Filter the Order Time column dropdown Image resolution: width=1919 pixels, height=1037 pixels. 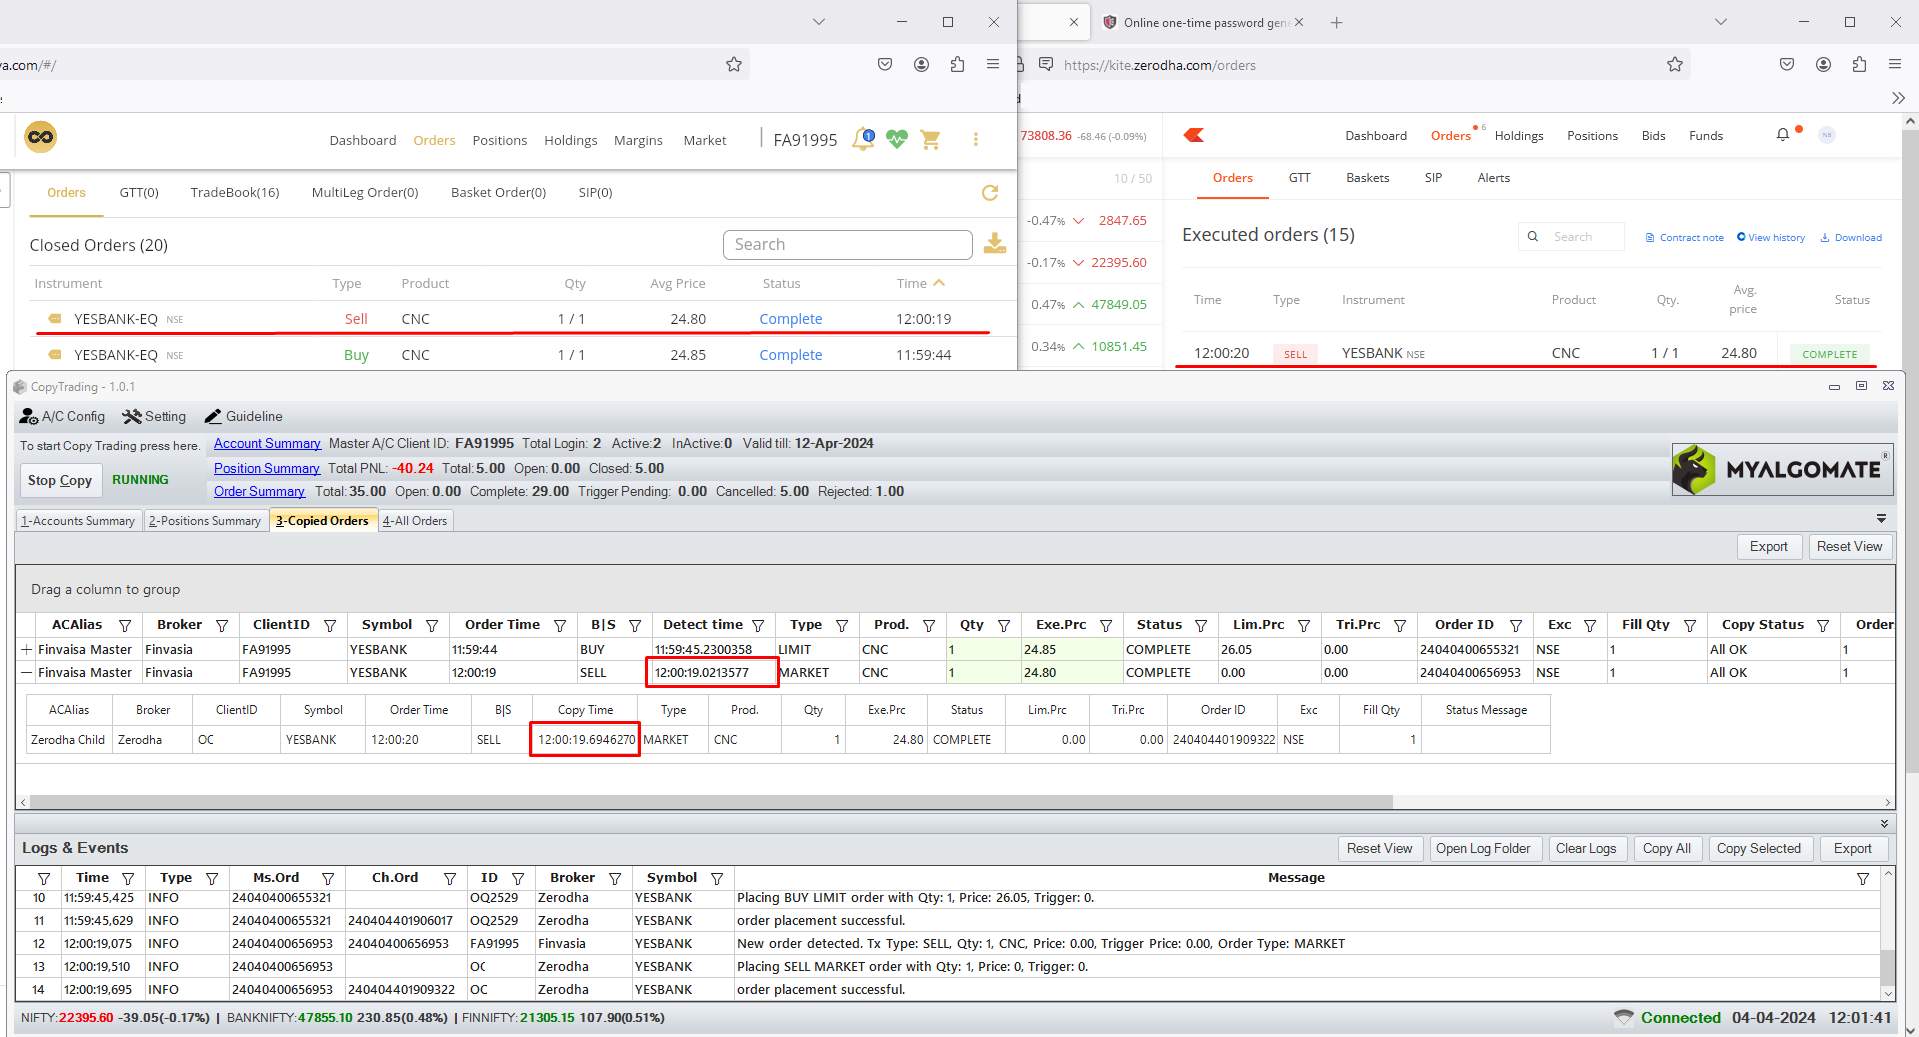[x=560, y=625]
